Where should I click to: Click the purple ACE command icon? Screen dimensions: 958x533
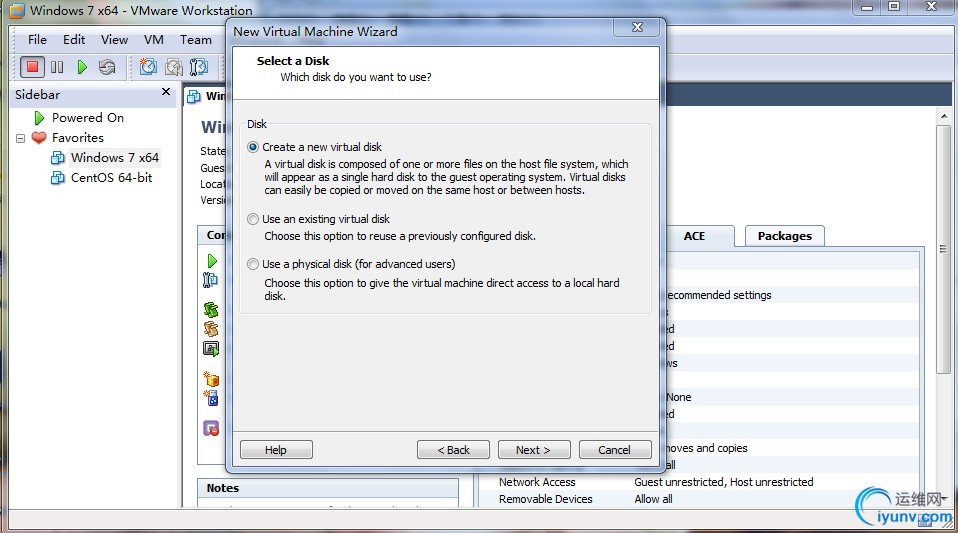tap(211, 428)
